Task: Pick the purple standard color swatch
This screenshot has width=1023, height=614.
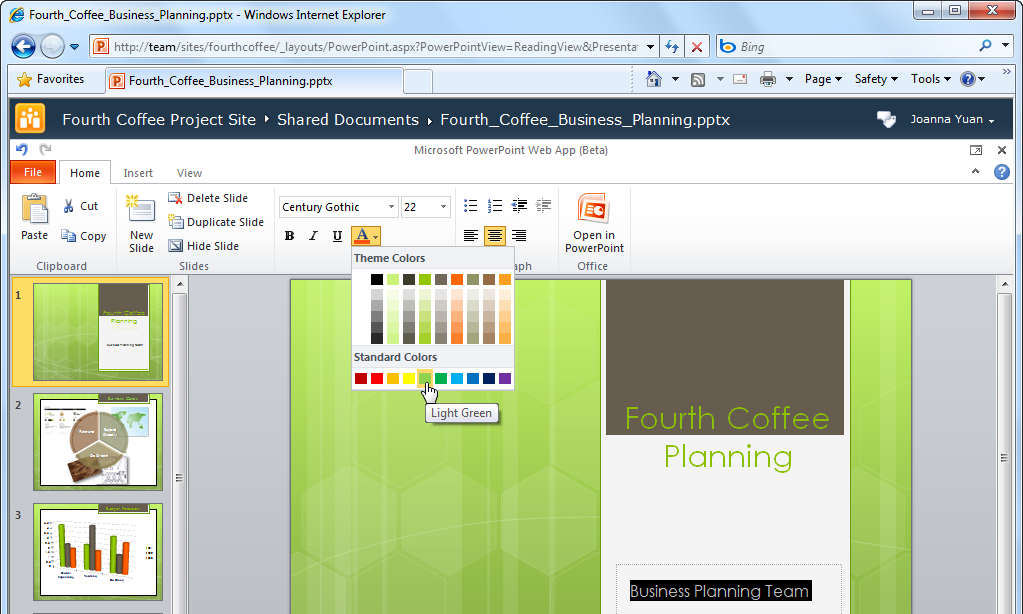Action: click(505, 378)
